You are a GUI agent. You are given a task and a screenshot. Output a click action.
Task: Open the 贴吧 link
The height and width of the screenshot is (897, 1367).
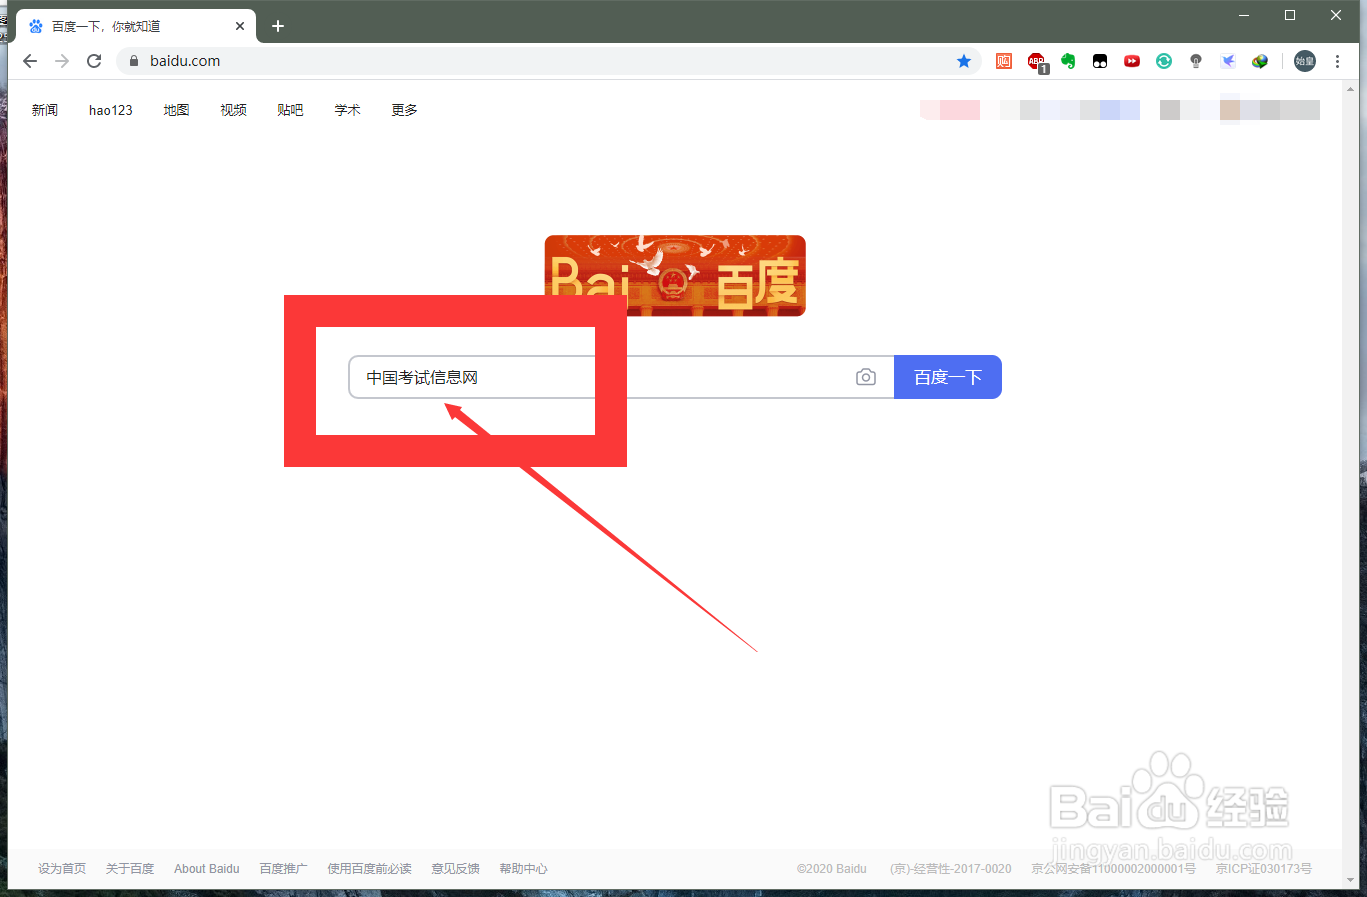click(291, 110)
